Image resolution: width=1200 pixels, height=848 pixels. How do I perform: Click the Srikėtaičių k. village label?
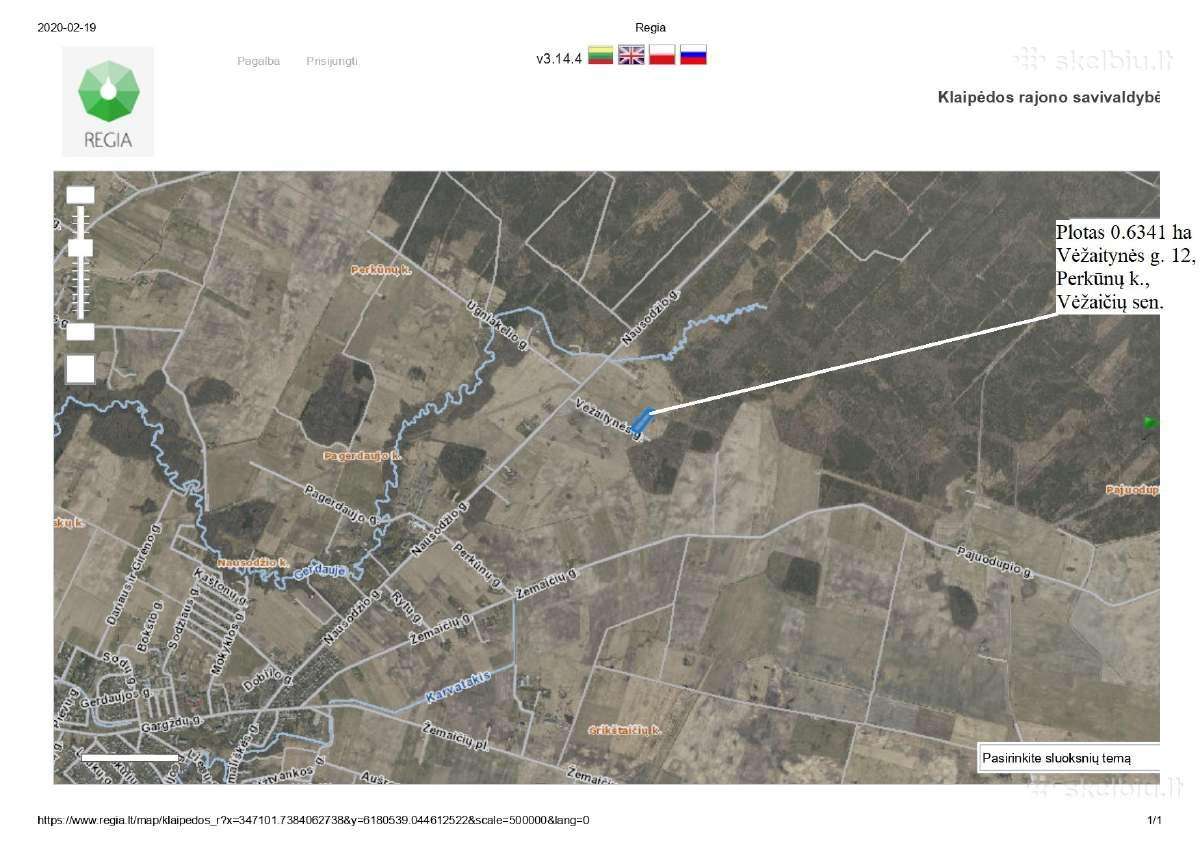point(626,731)
